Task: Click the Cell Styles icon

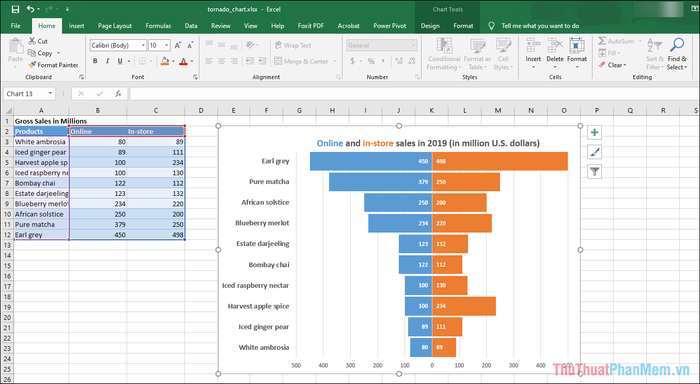Action: pos(503,46)
